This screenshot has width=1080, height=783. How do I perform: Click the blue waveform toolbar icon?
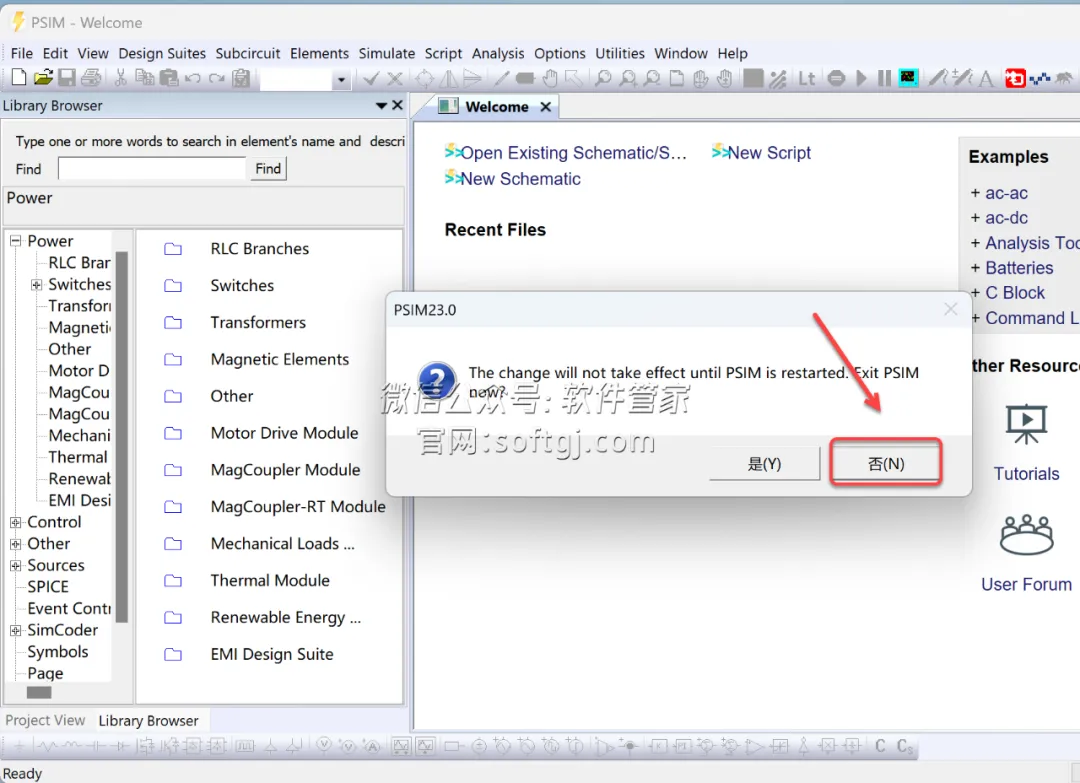coord(1040,79)
